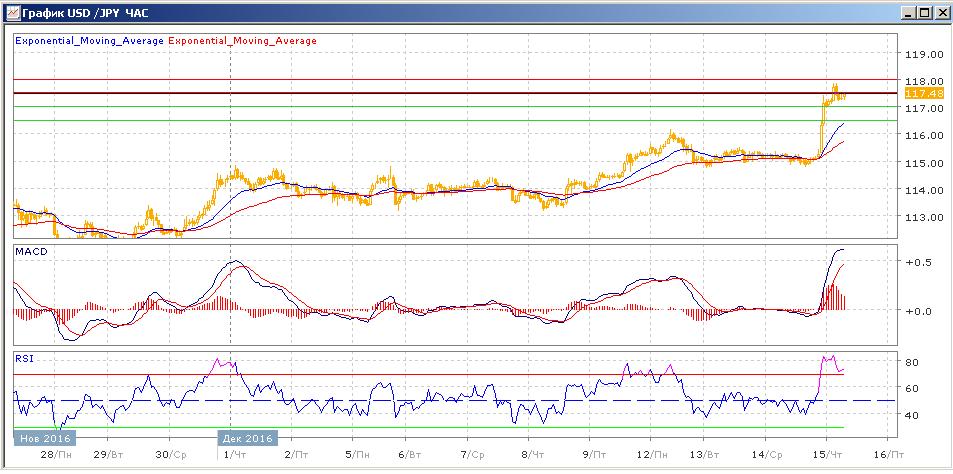Click the Ноя 2016 month marker
Screen dimensions: 953x474
[x=43, y=438]
